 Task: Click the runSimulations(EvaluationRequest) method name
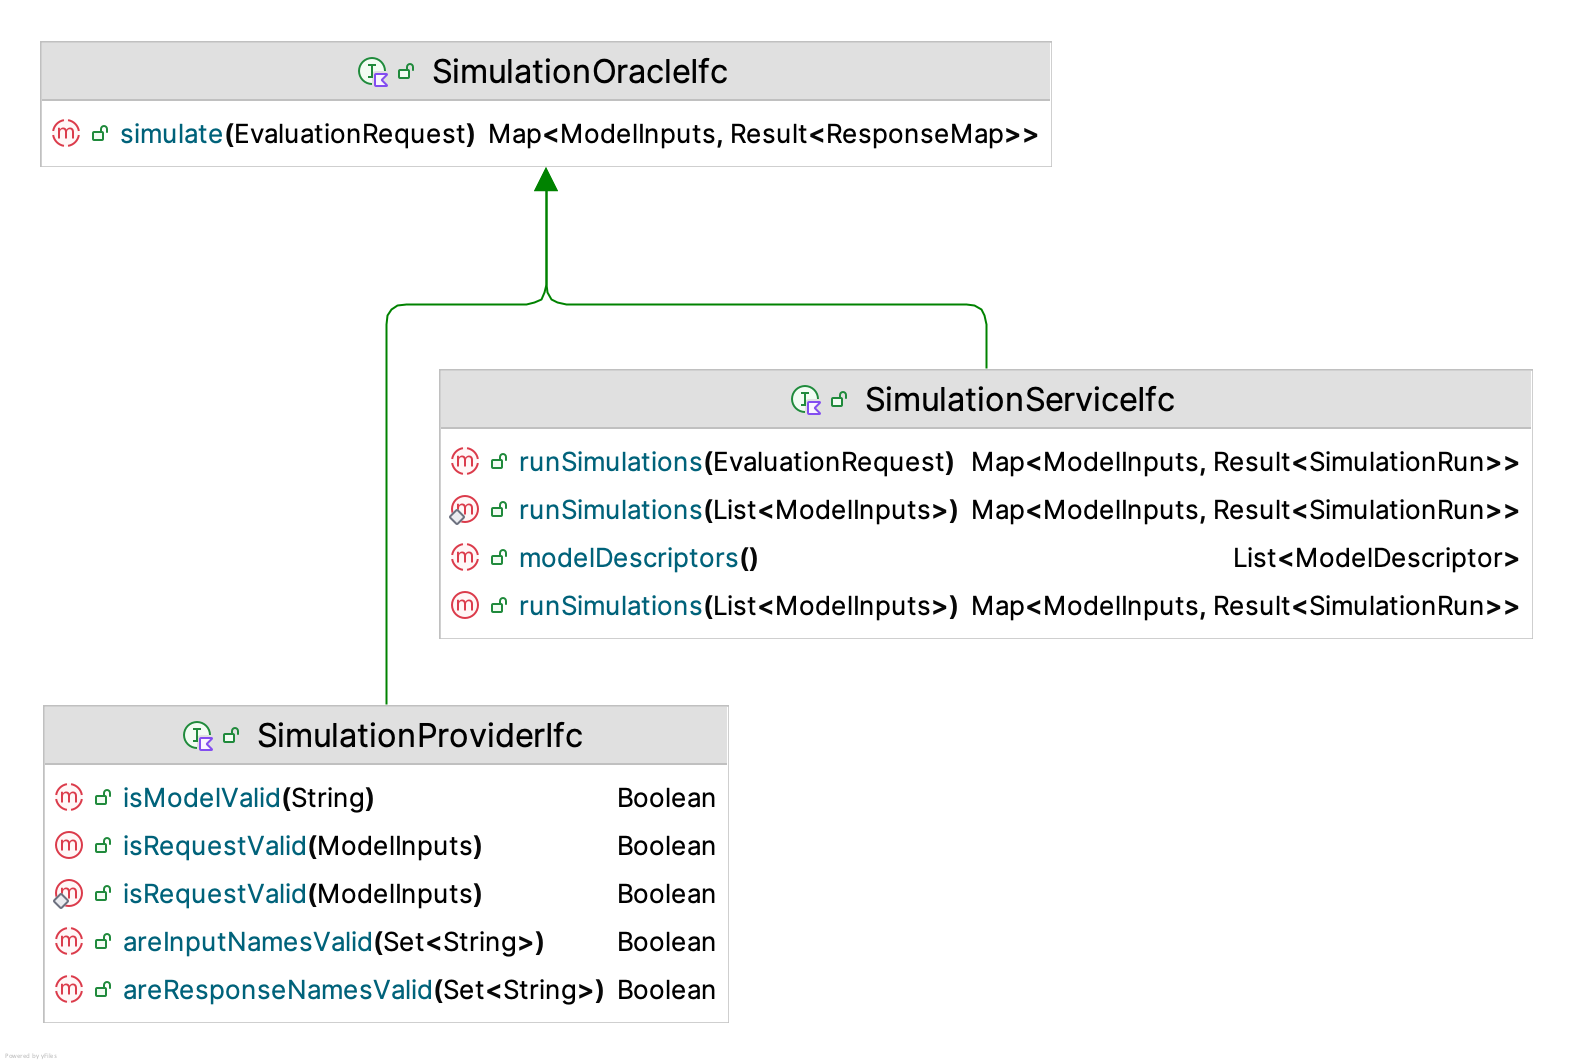coord(737,462)
